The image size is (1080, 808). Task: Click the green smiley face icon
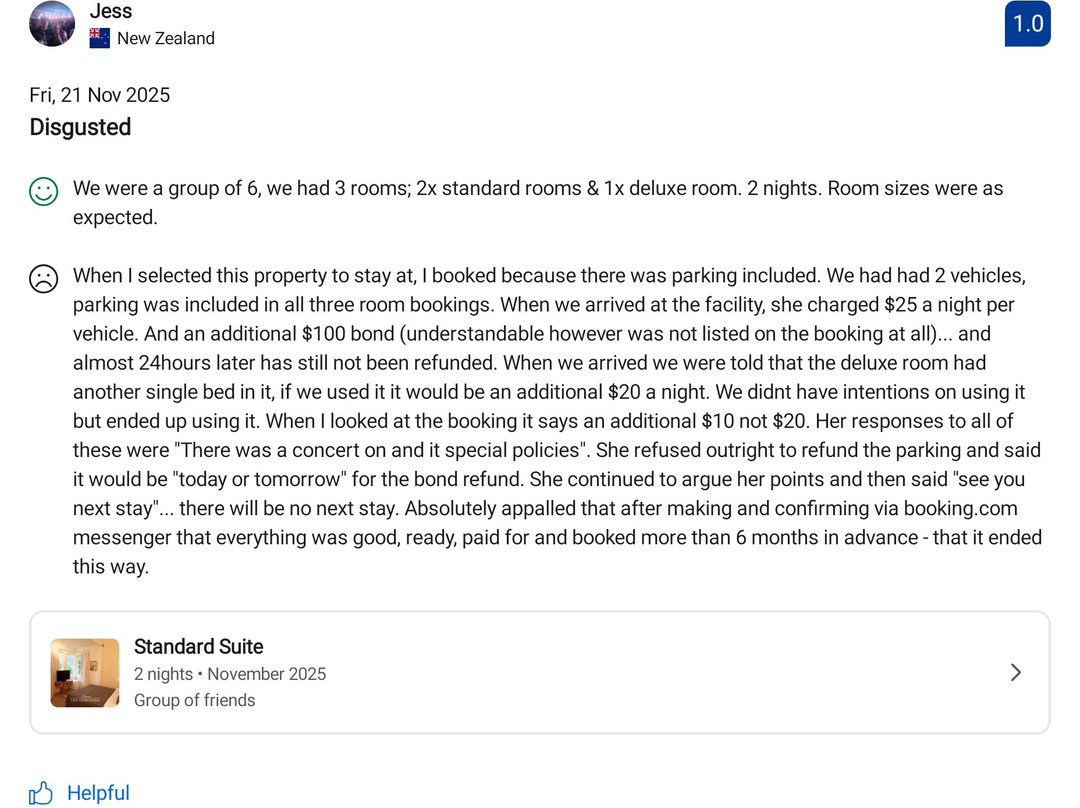tap(43, 191)
